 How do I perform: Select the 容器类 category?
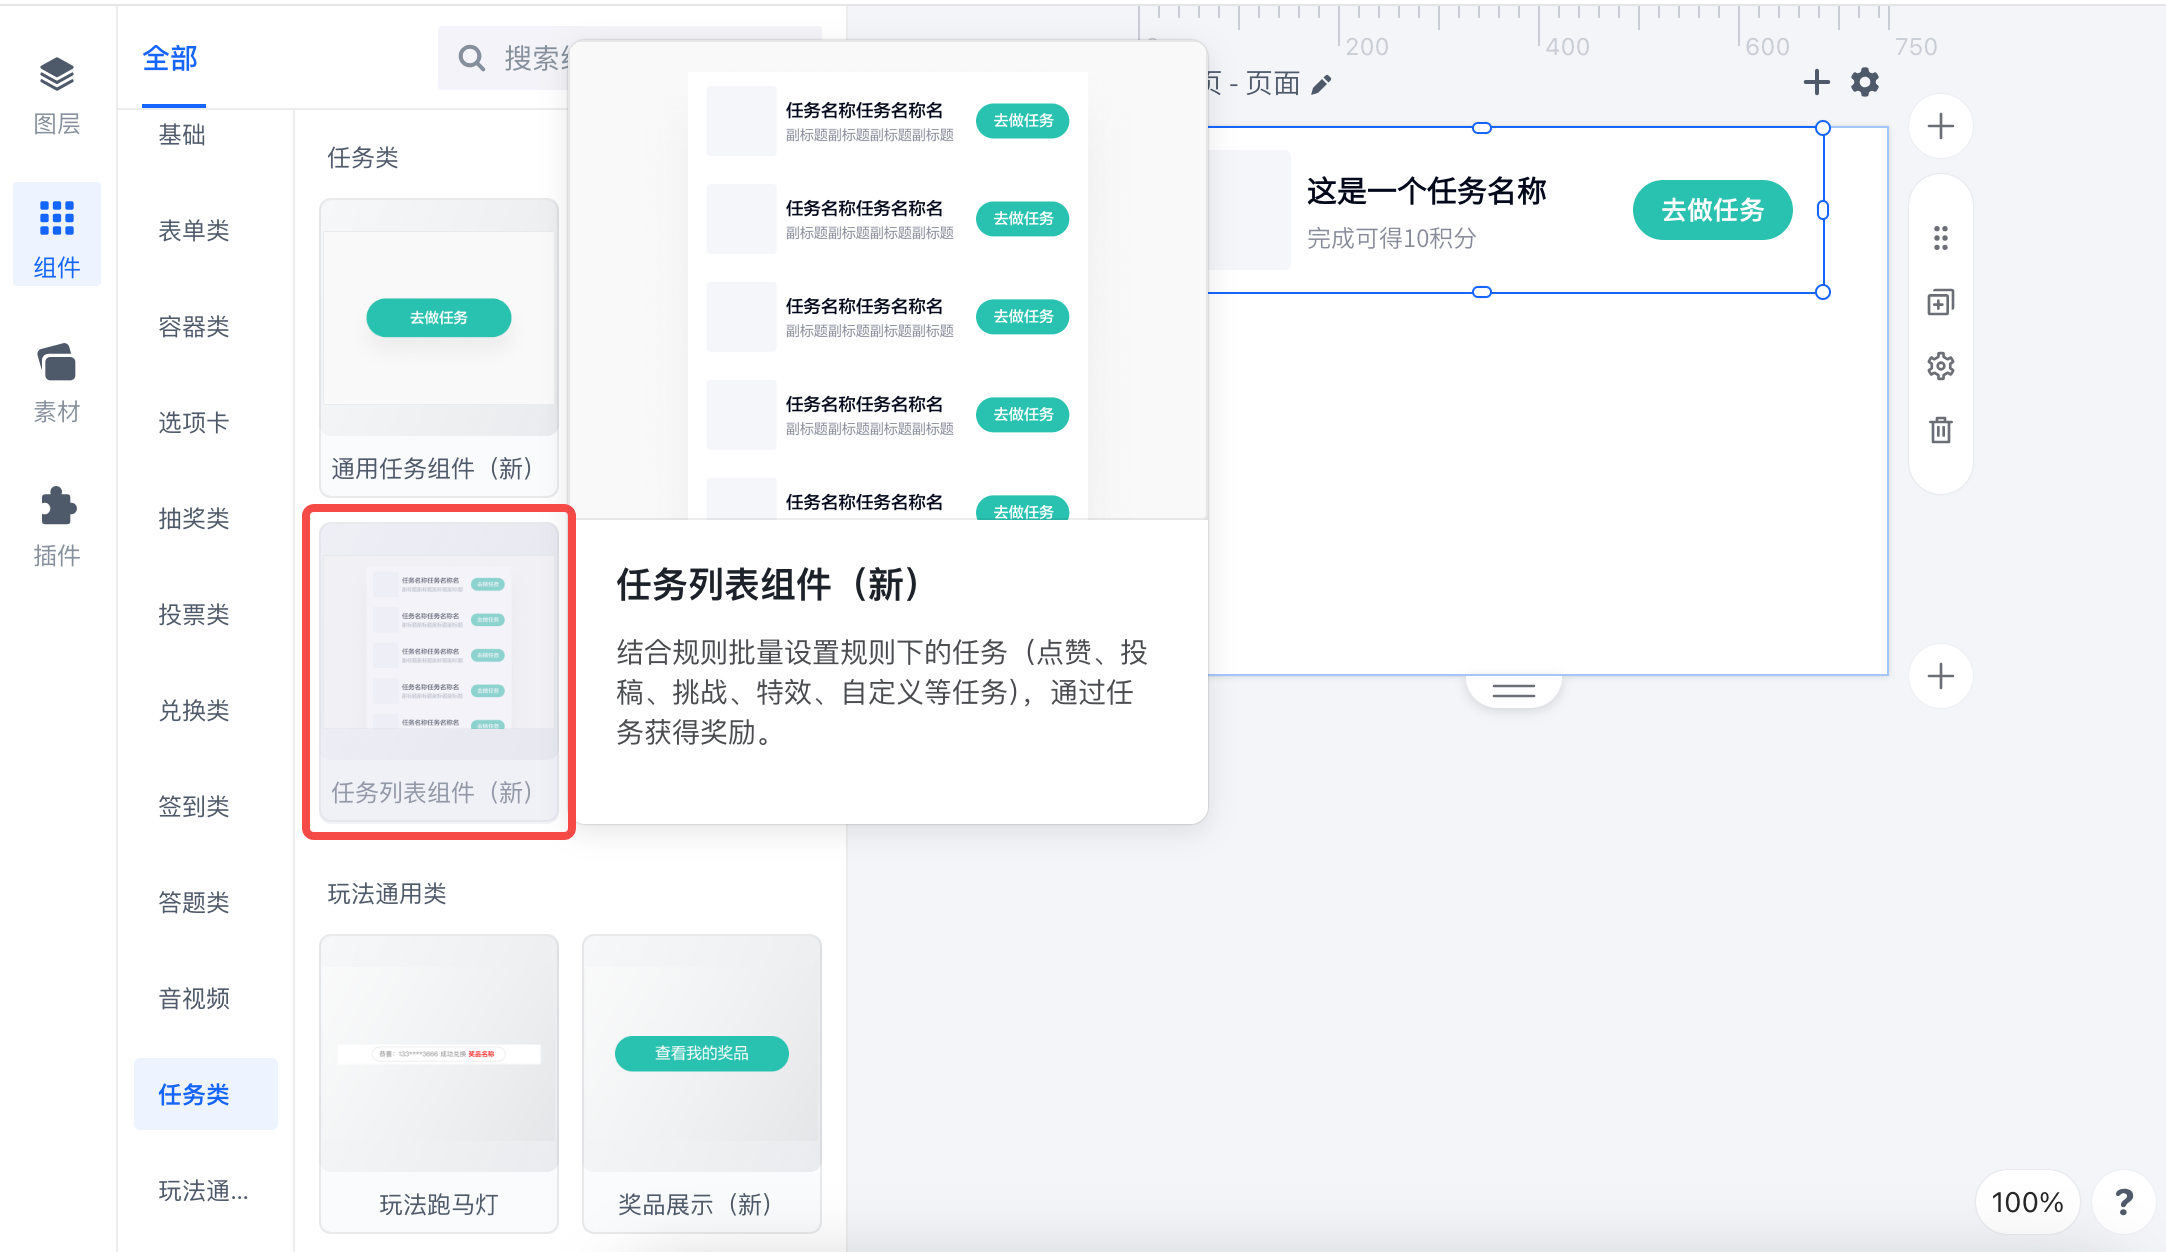click(194, 327)
